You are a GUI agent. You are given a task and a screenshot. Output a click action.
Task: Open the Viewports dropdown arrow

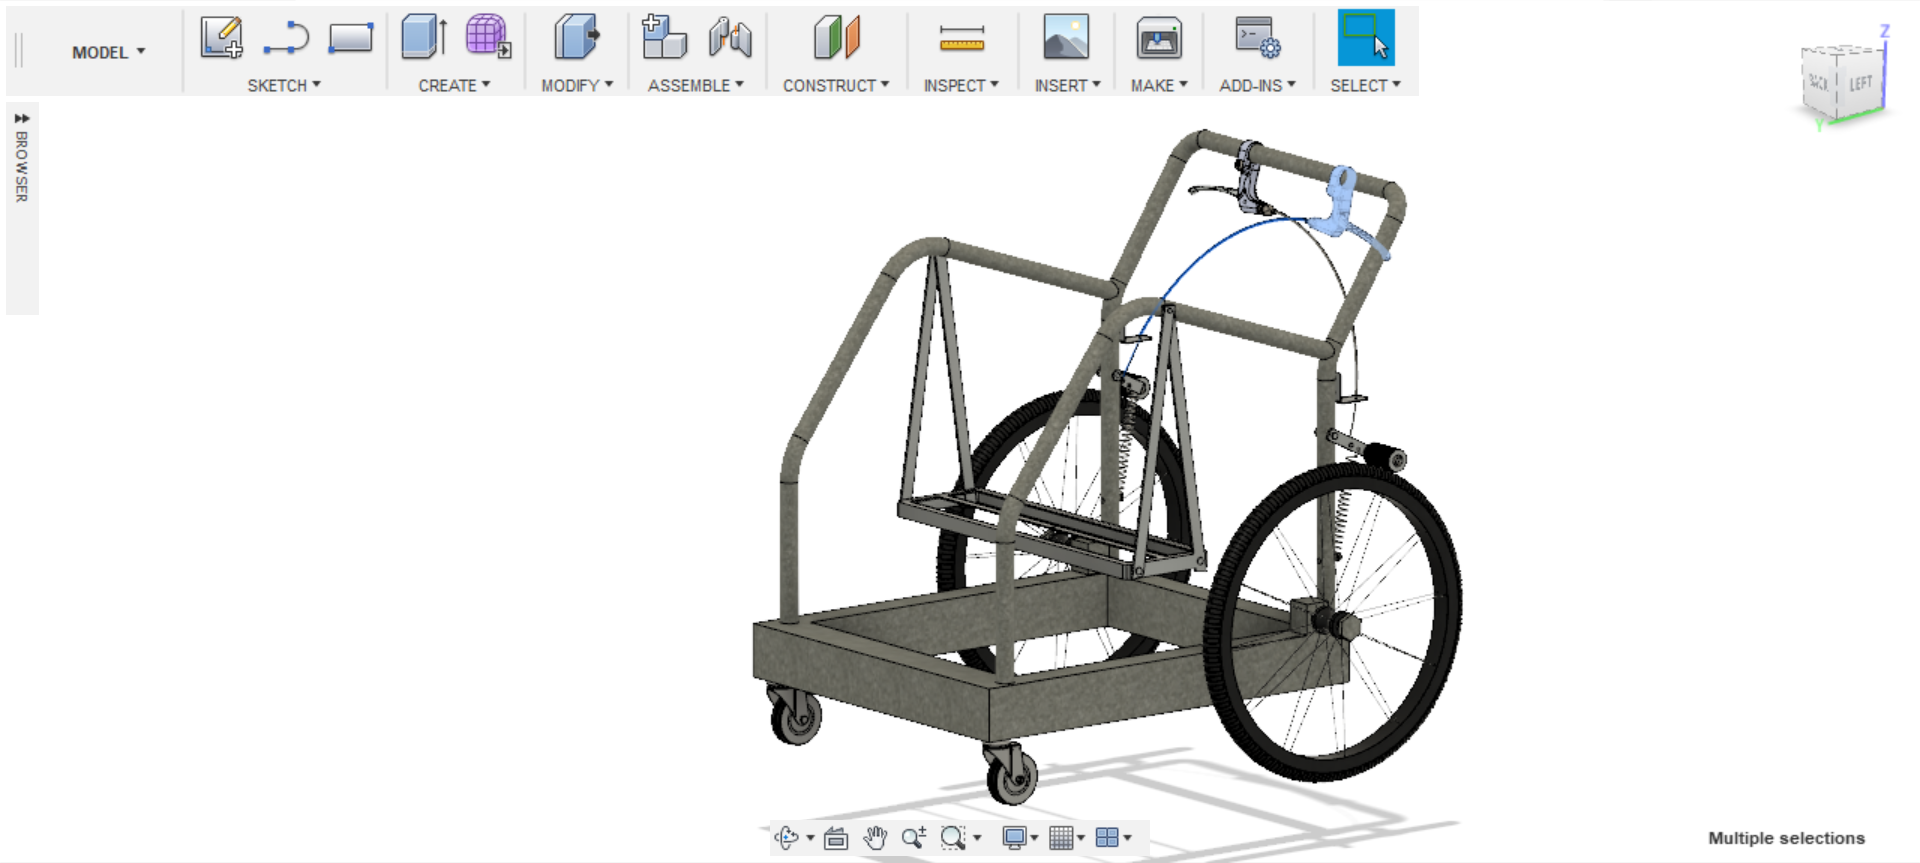(x=1127, y=838)
